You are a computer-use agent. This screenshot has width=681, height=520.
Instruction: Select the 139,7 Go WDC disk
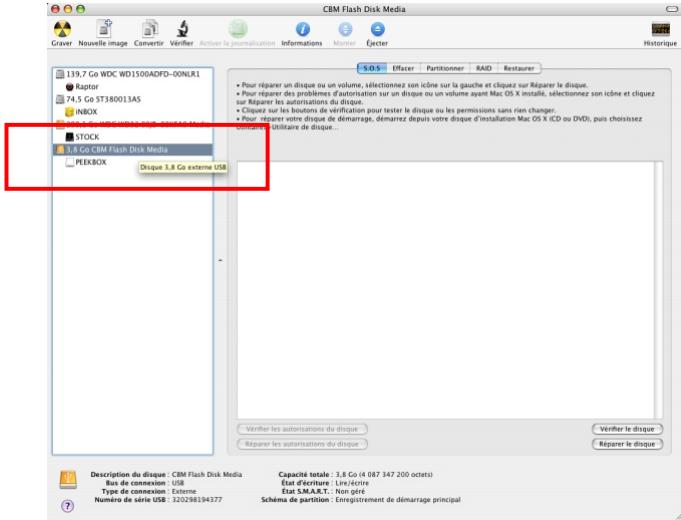pyautogui.click(x=132, y=74)
